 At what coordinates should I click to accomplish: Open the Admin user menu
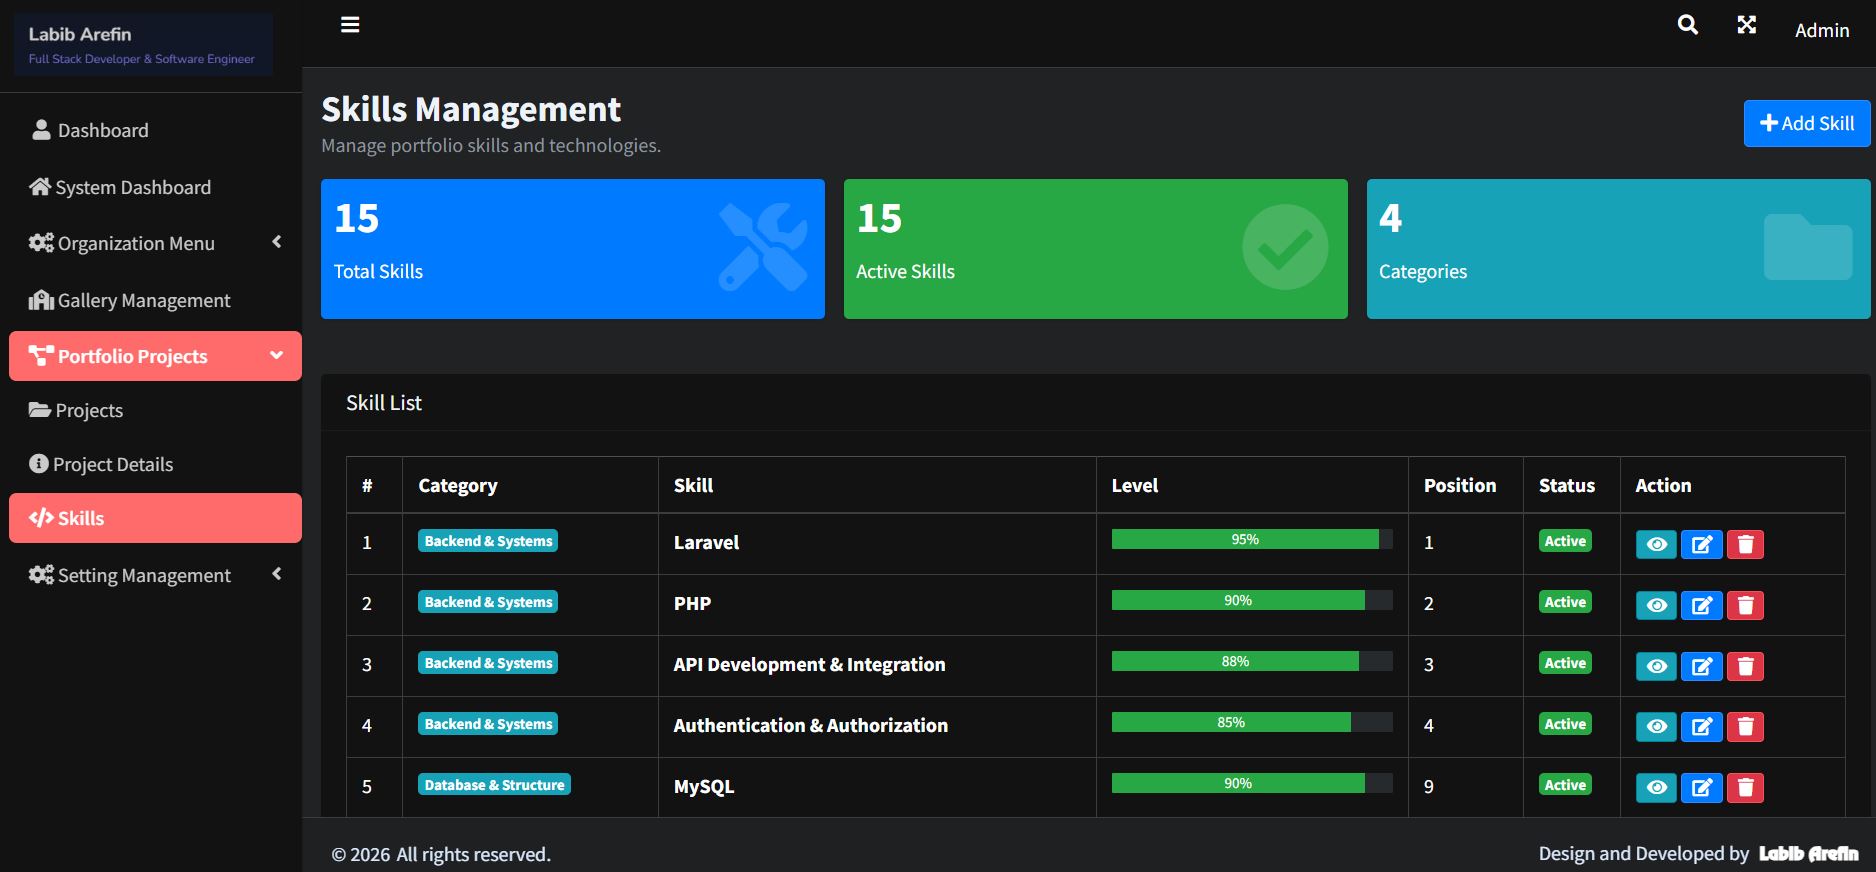coord(1821,30)
